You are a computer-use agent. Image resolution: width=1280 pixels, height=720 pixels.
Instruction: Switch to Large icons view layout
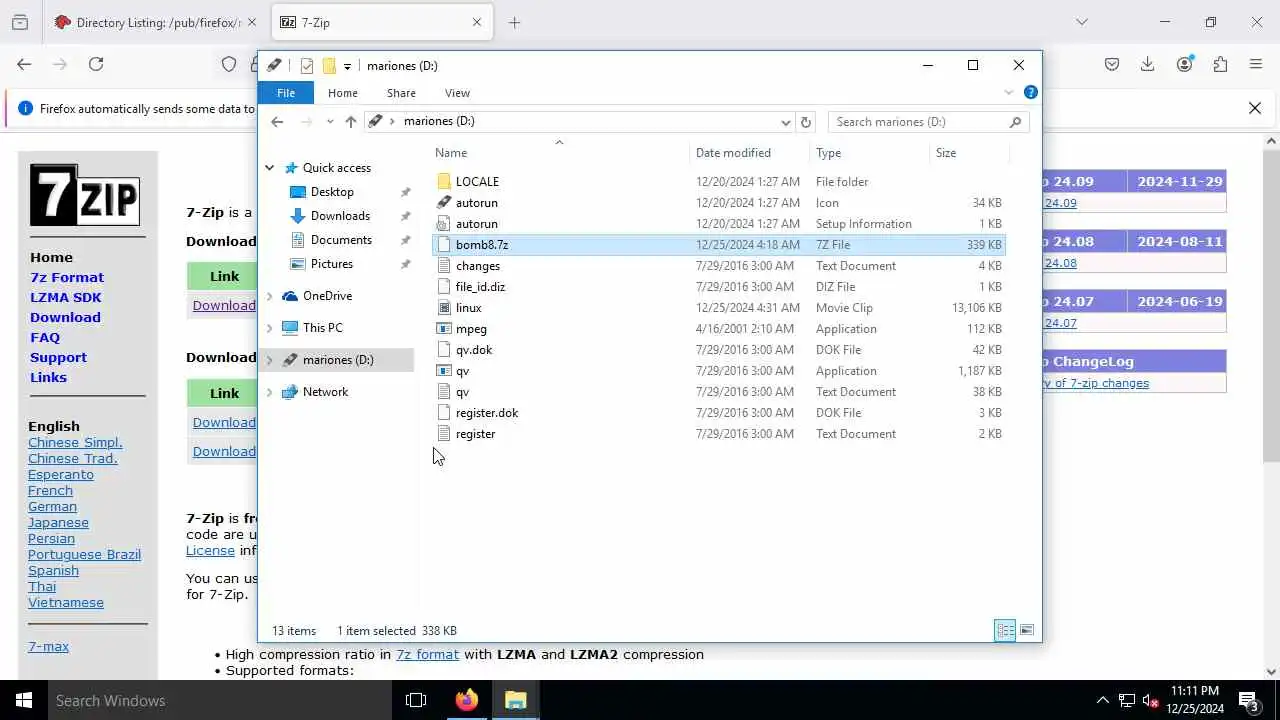point(1027,630)
